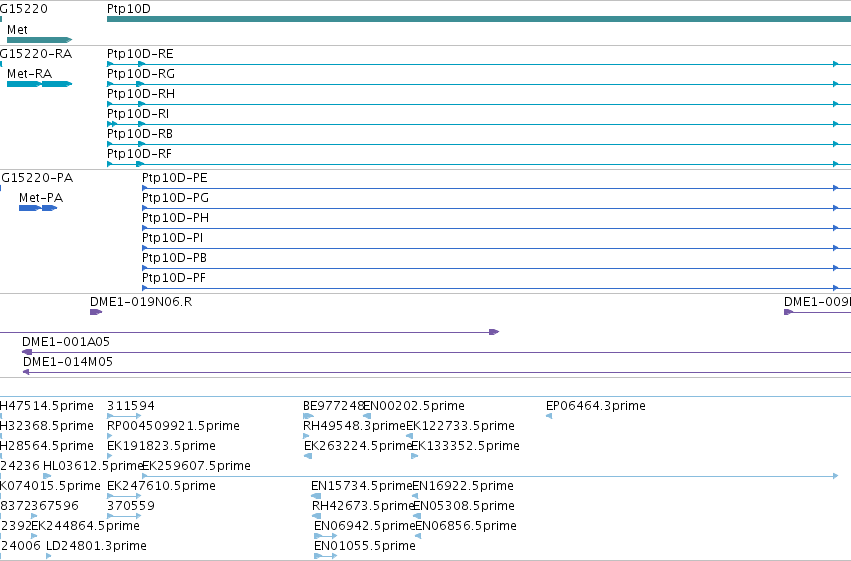Select the EN06856.5prime EST label

point(466,526)
